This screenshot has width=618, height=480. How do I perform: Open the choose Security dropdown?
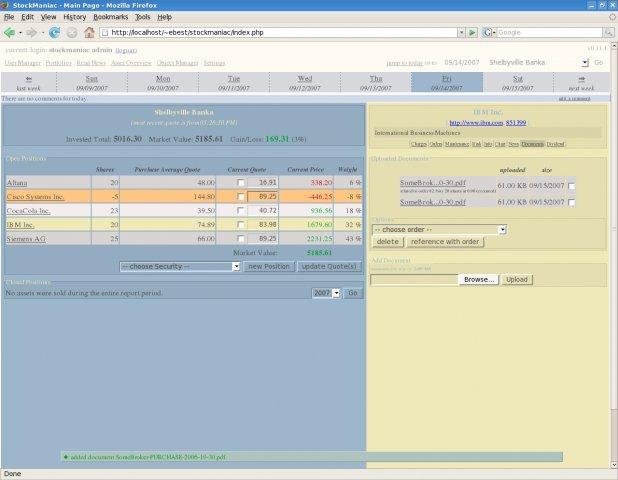[180, 267]
